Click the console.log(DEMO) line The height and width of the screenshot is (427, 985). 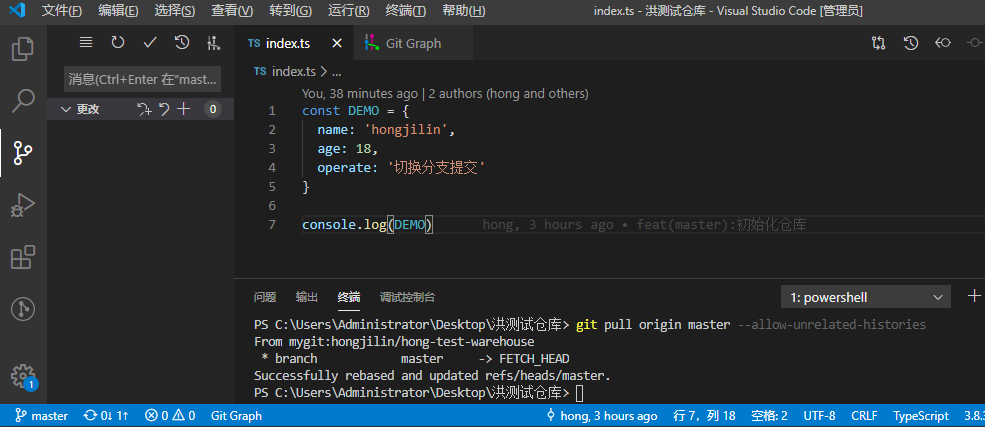[368, 224]
